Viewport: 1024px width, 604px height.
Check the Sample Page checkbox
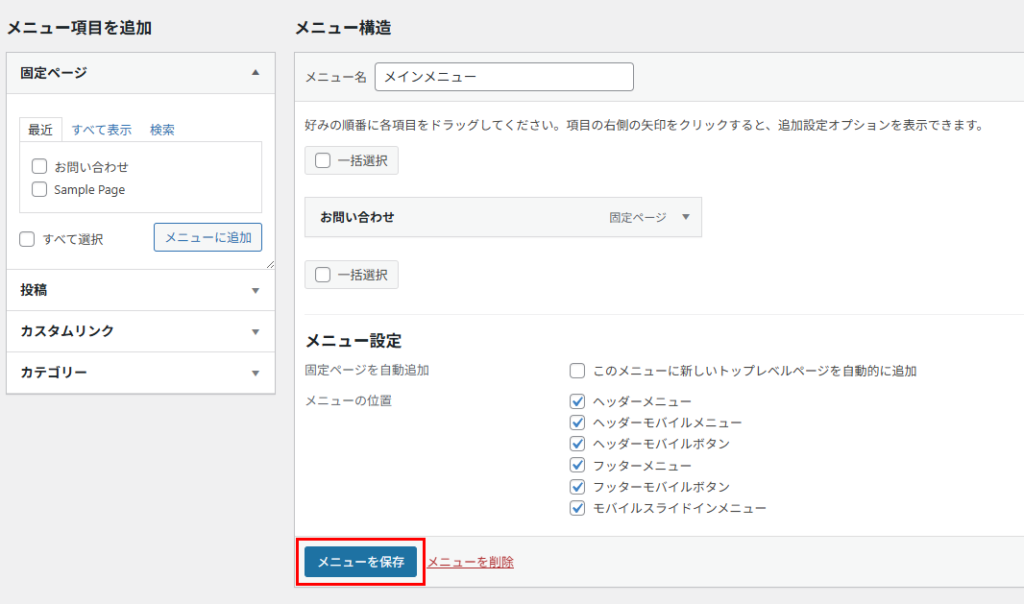(x=40, y=189)
